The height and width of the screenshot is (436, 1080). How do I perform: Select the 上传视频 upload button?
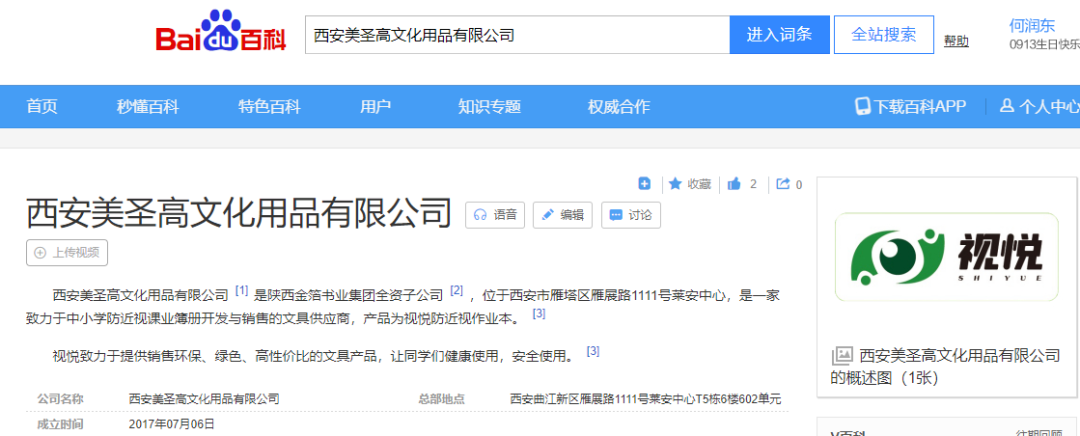67,253
